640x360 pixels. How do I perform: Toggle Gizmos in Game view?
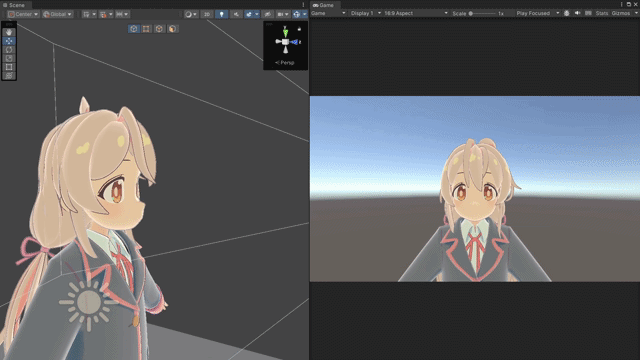(620, 13)
